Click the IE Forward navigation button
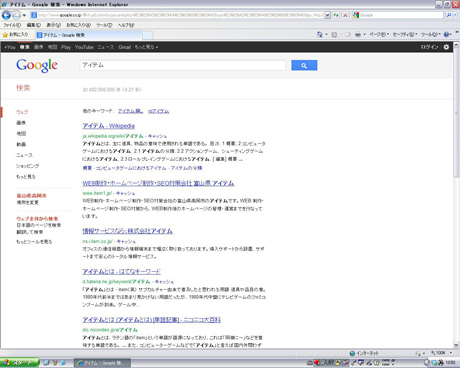Screen dimensions: 460x368 16,15
